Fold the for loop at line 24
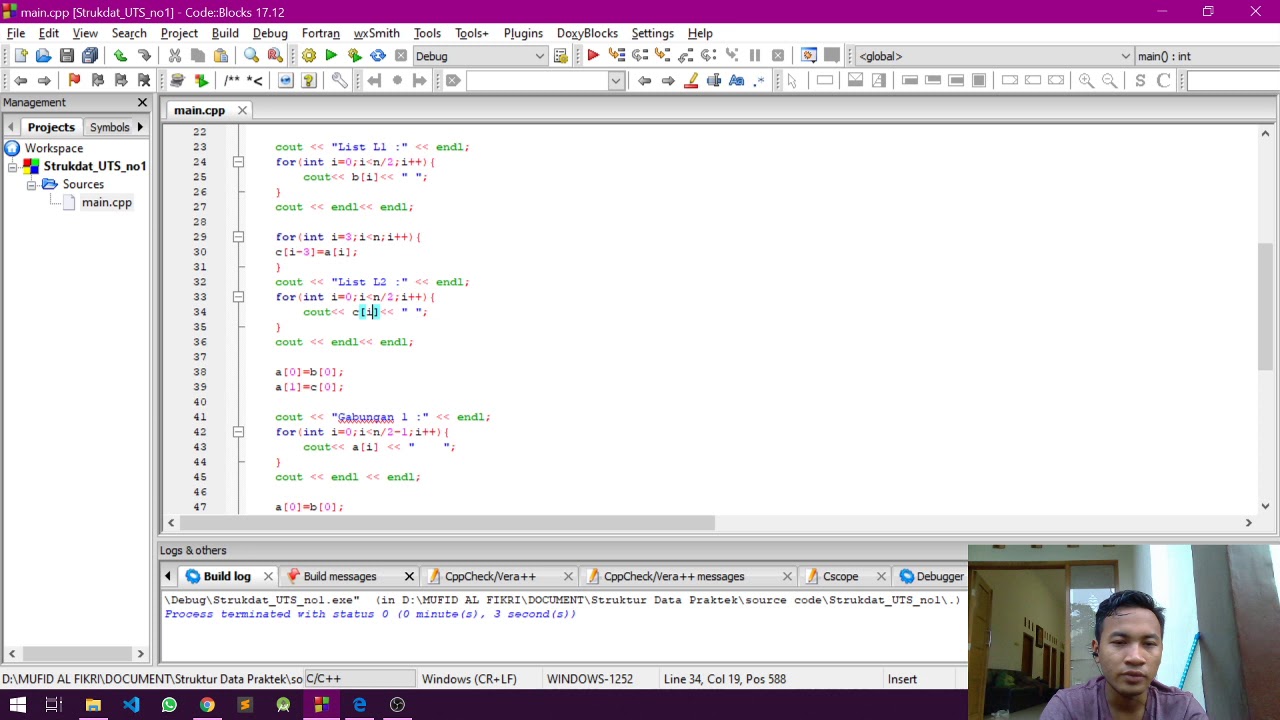This screenshot has height=720, width=1280. pos(238,162)
